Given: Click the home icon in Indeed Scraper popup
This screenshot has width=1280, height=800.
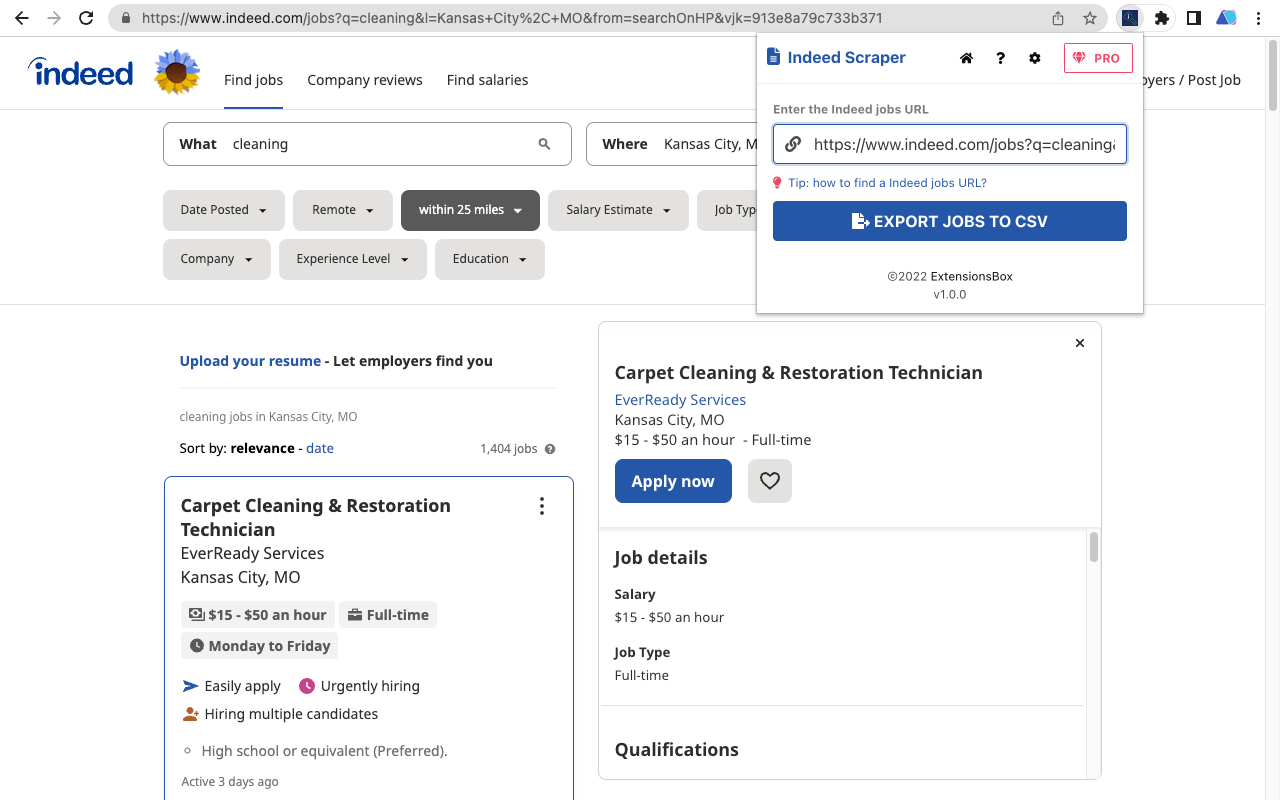Looking at the screenshot, I should (x=966, y=58).
